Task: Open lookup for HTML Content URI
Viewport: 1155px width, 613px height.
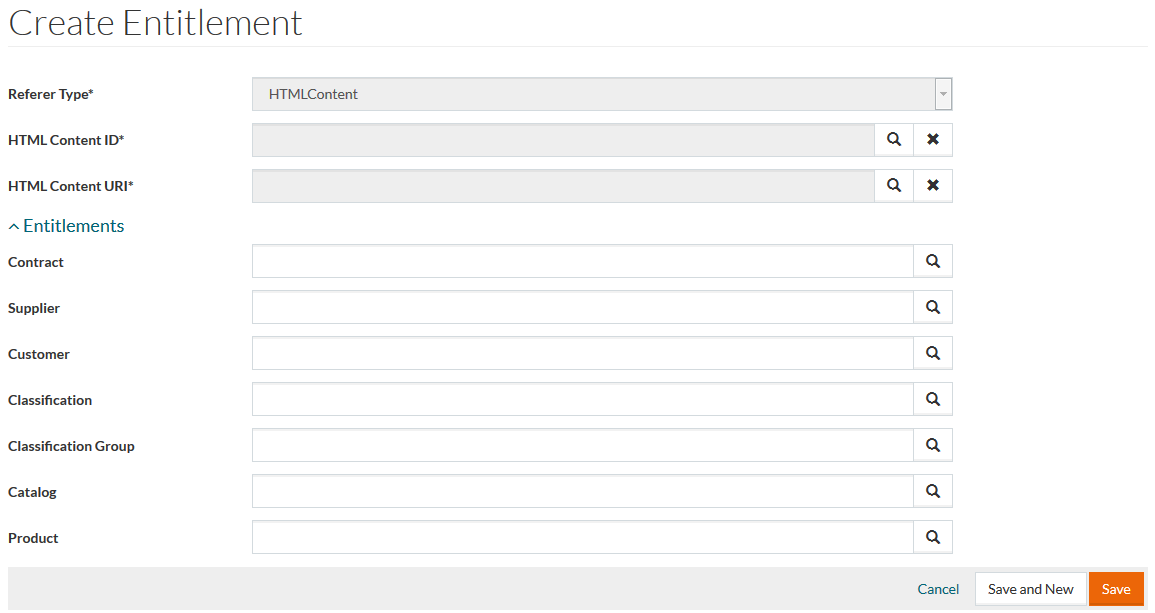Action: (x=894, y=186)
